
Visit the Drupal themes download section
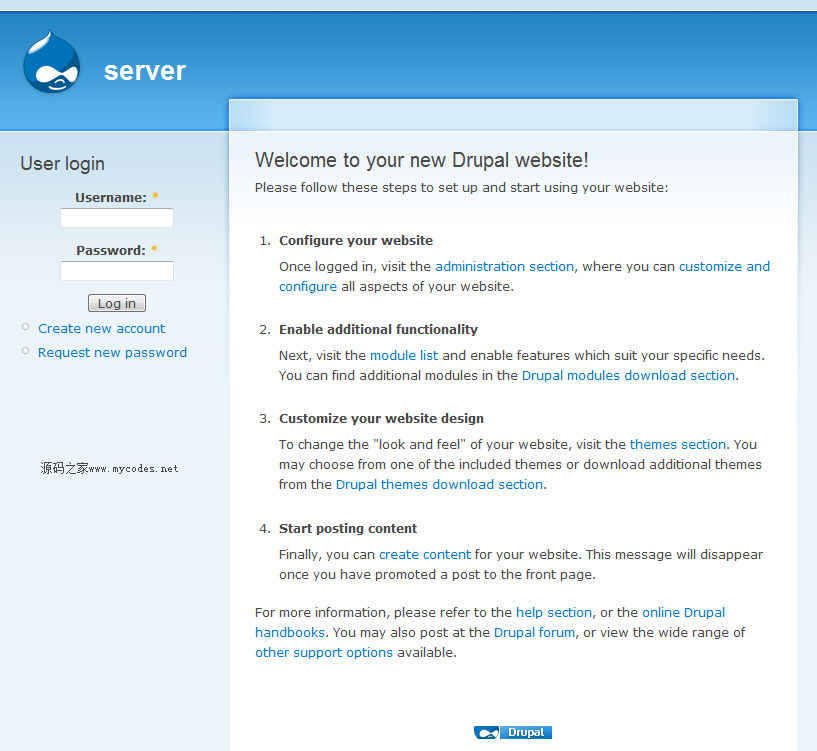(x=439, y=485)
